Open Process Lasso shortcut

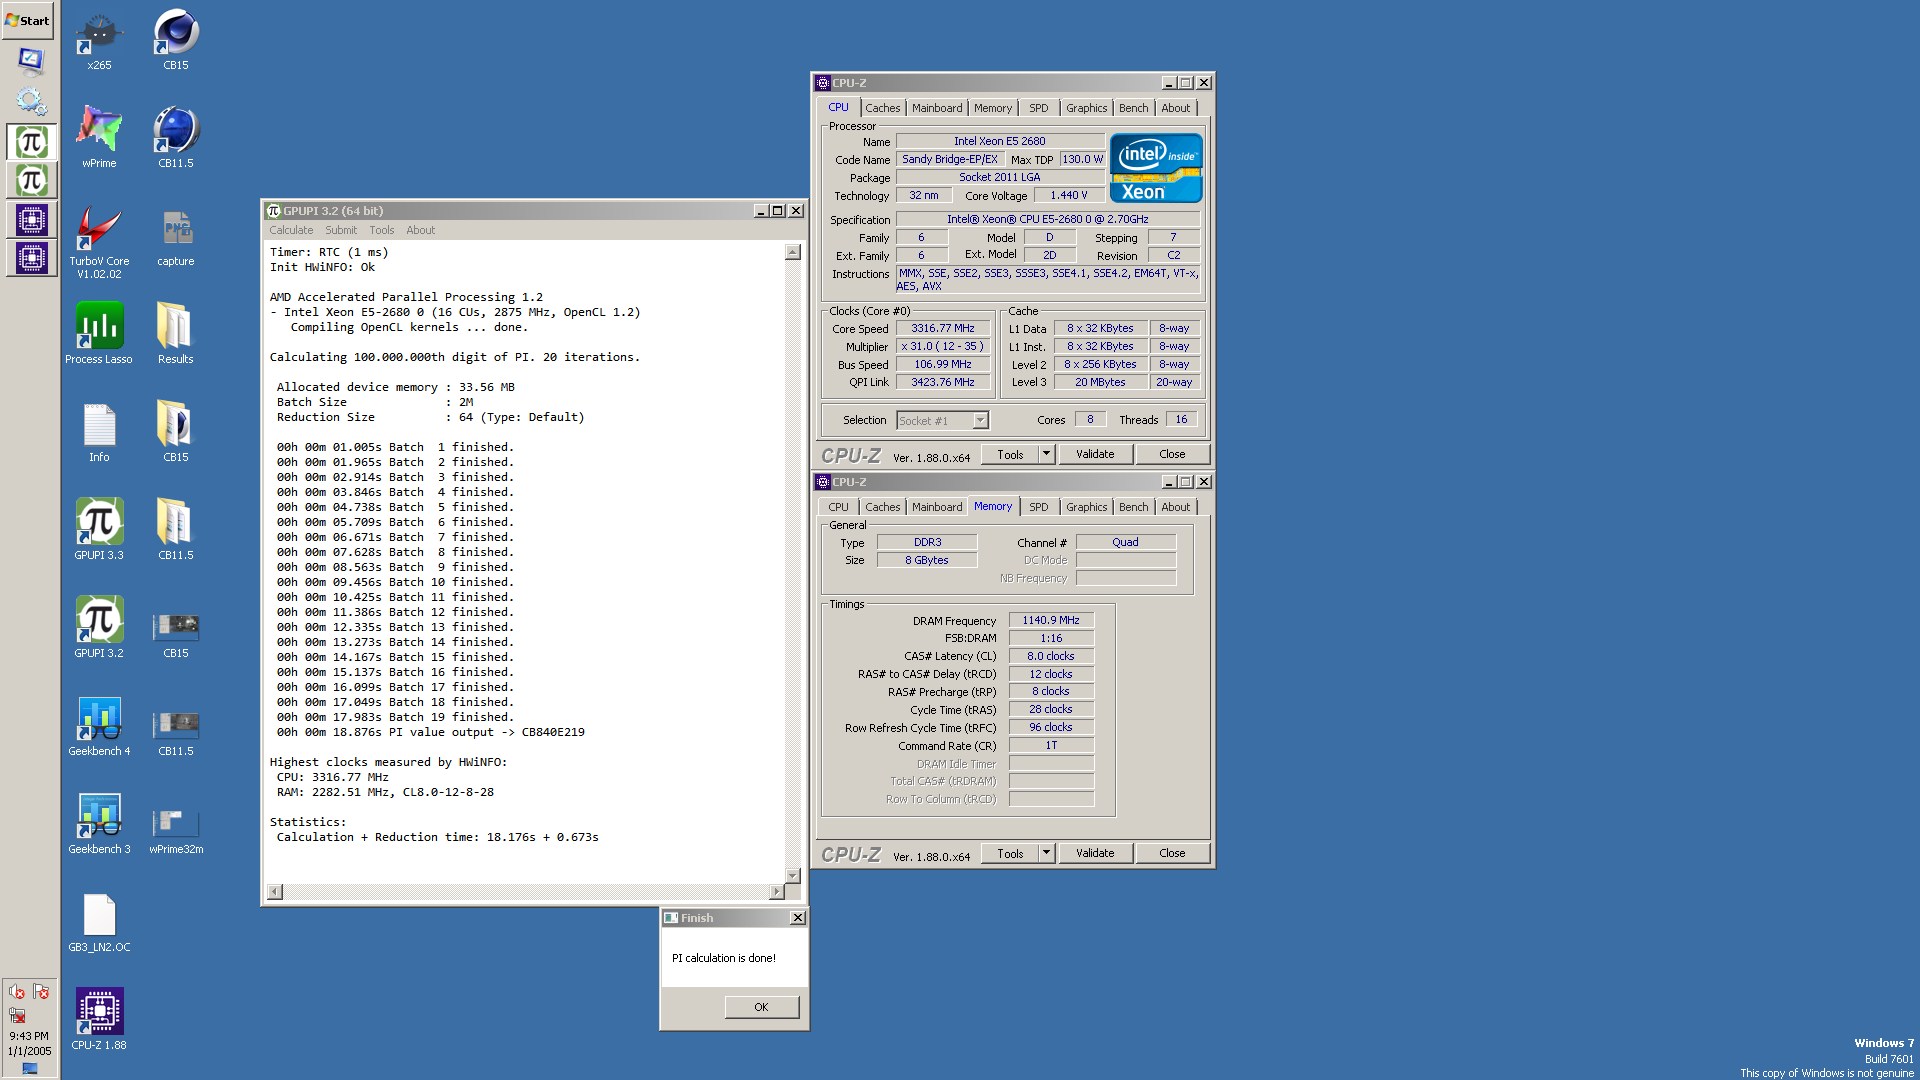(x=99, y=333)
